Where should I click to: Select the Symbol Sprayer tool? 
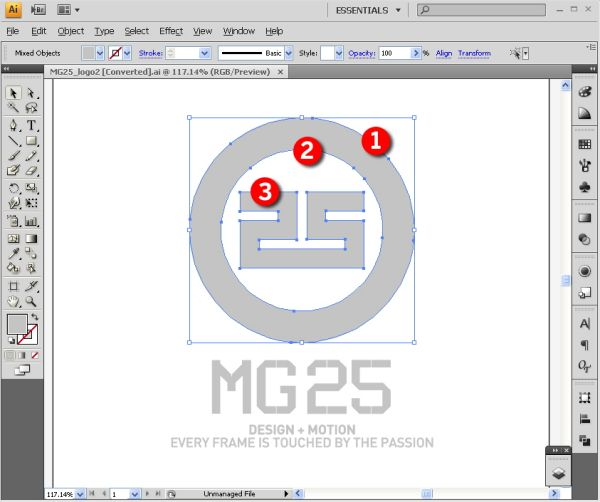13,221
